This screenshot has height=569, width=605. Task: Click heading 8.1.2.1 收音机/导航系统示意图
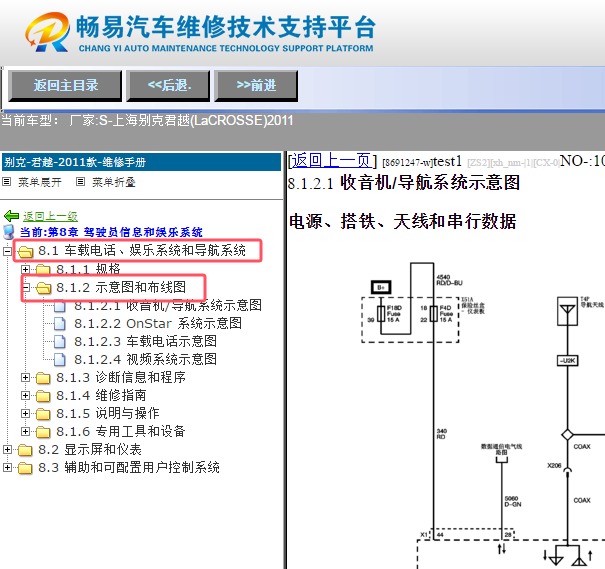click(404, 183)
